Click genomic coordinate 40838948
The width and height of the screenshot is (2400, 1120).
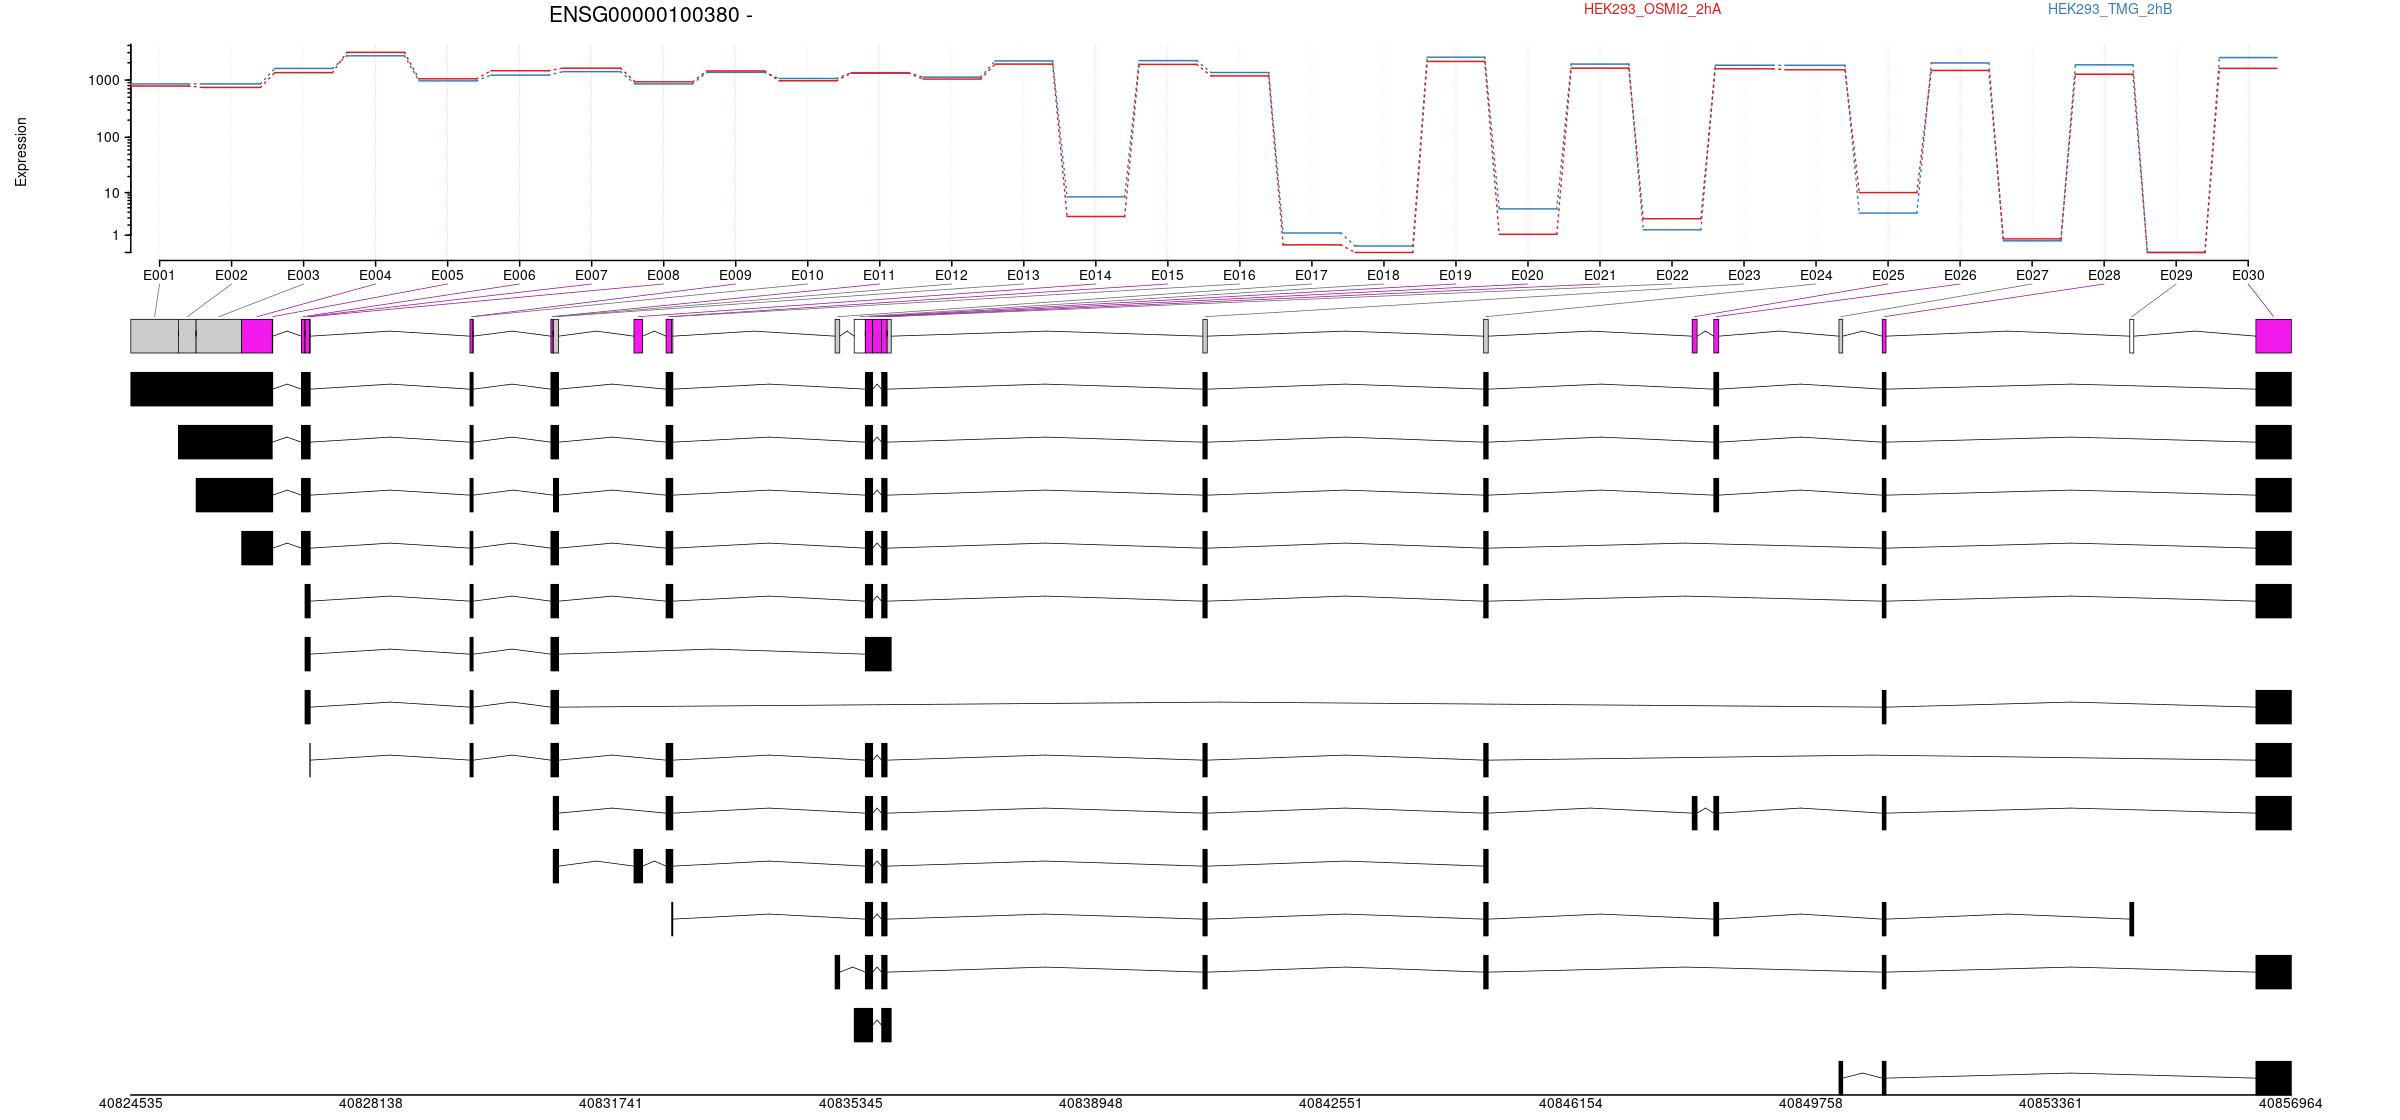1091,1104
